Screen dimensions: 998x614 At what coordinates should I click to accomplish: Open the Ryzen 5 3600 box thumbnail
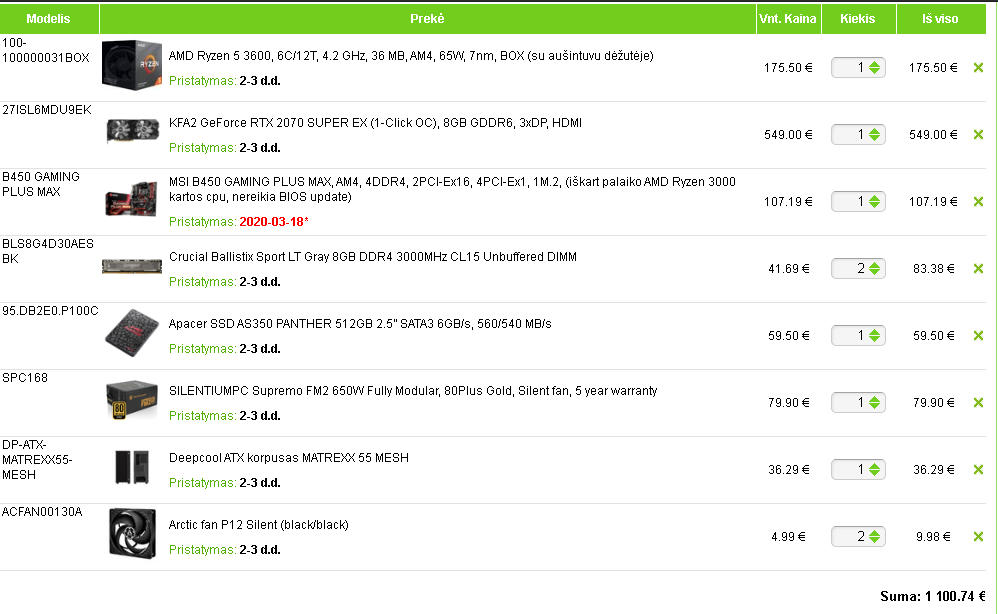pos(132,65)
